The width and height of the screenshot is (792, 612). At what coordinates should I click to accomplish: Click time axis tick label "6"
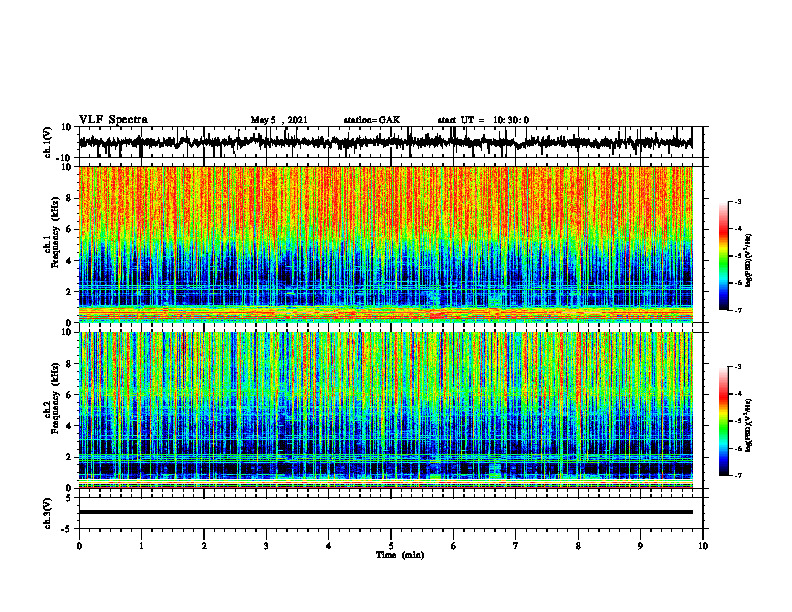pyautogui.click(x=454, y=546)
